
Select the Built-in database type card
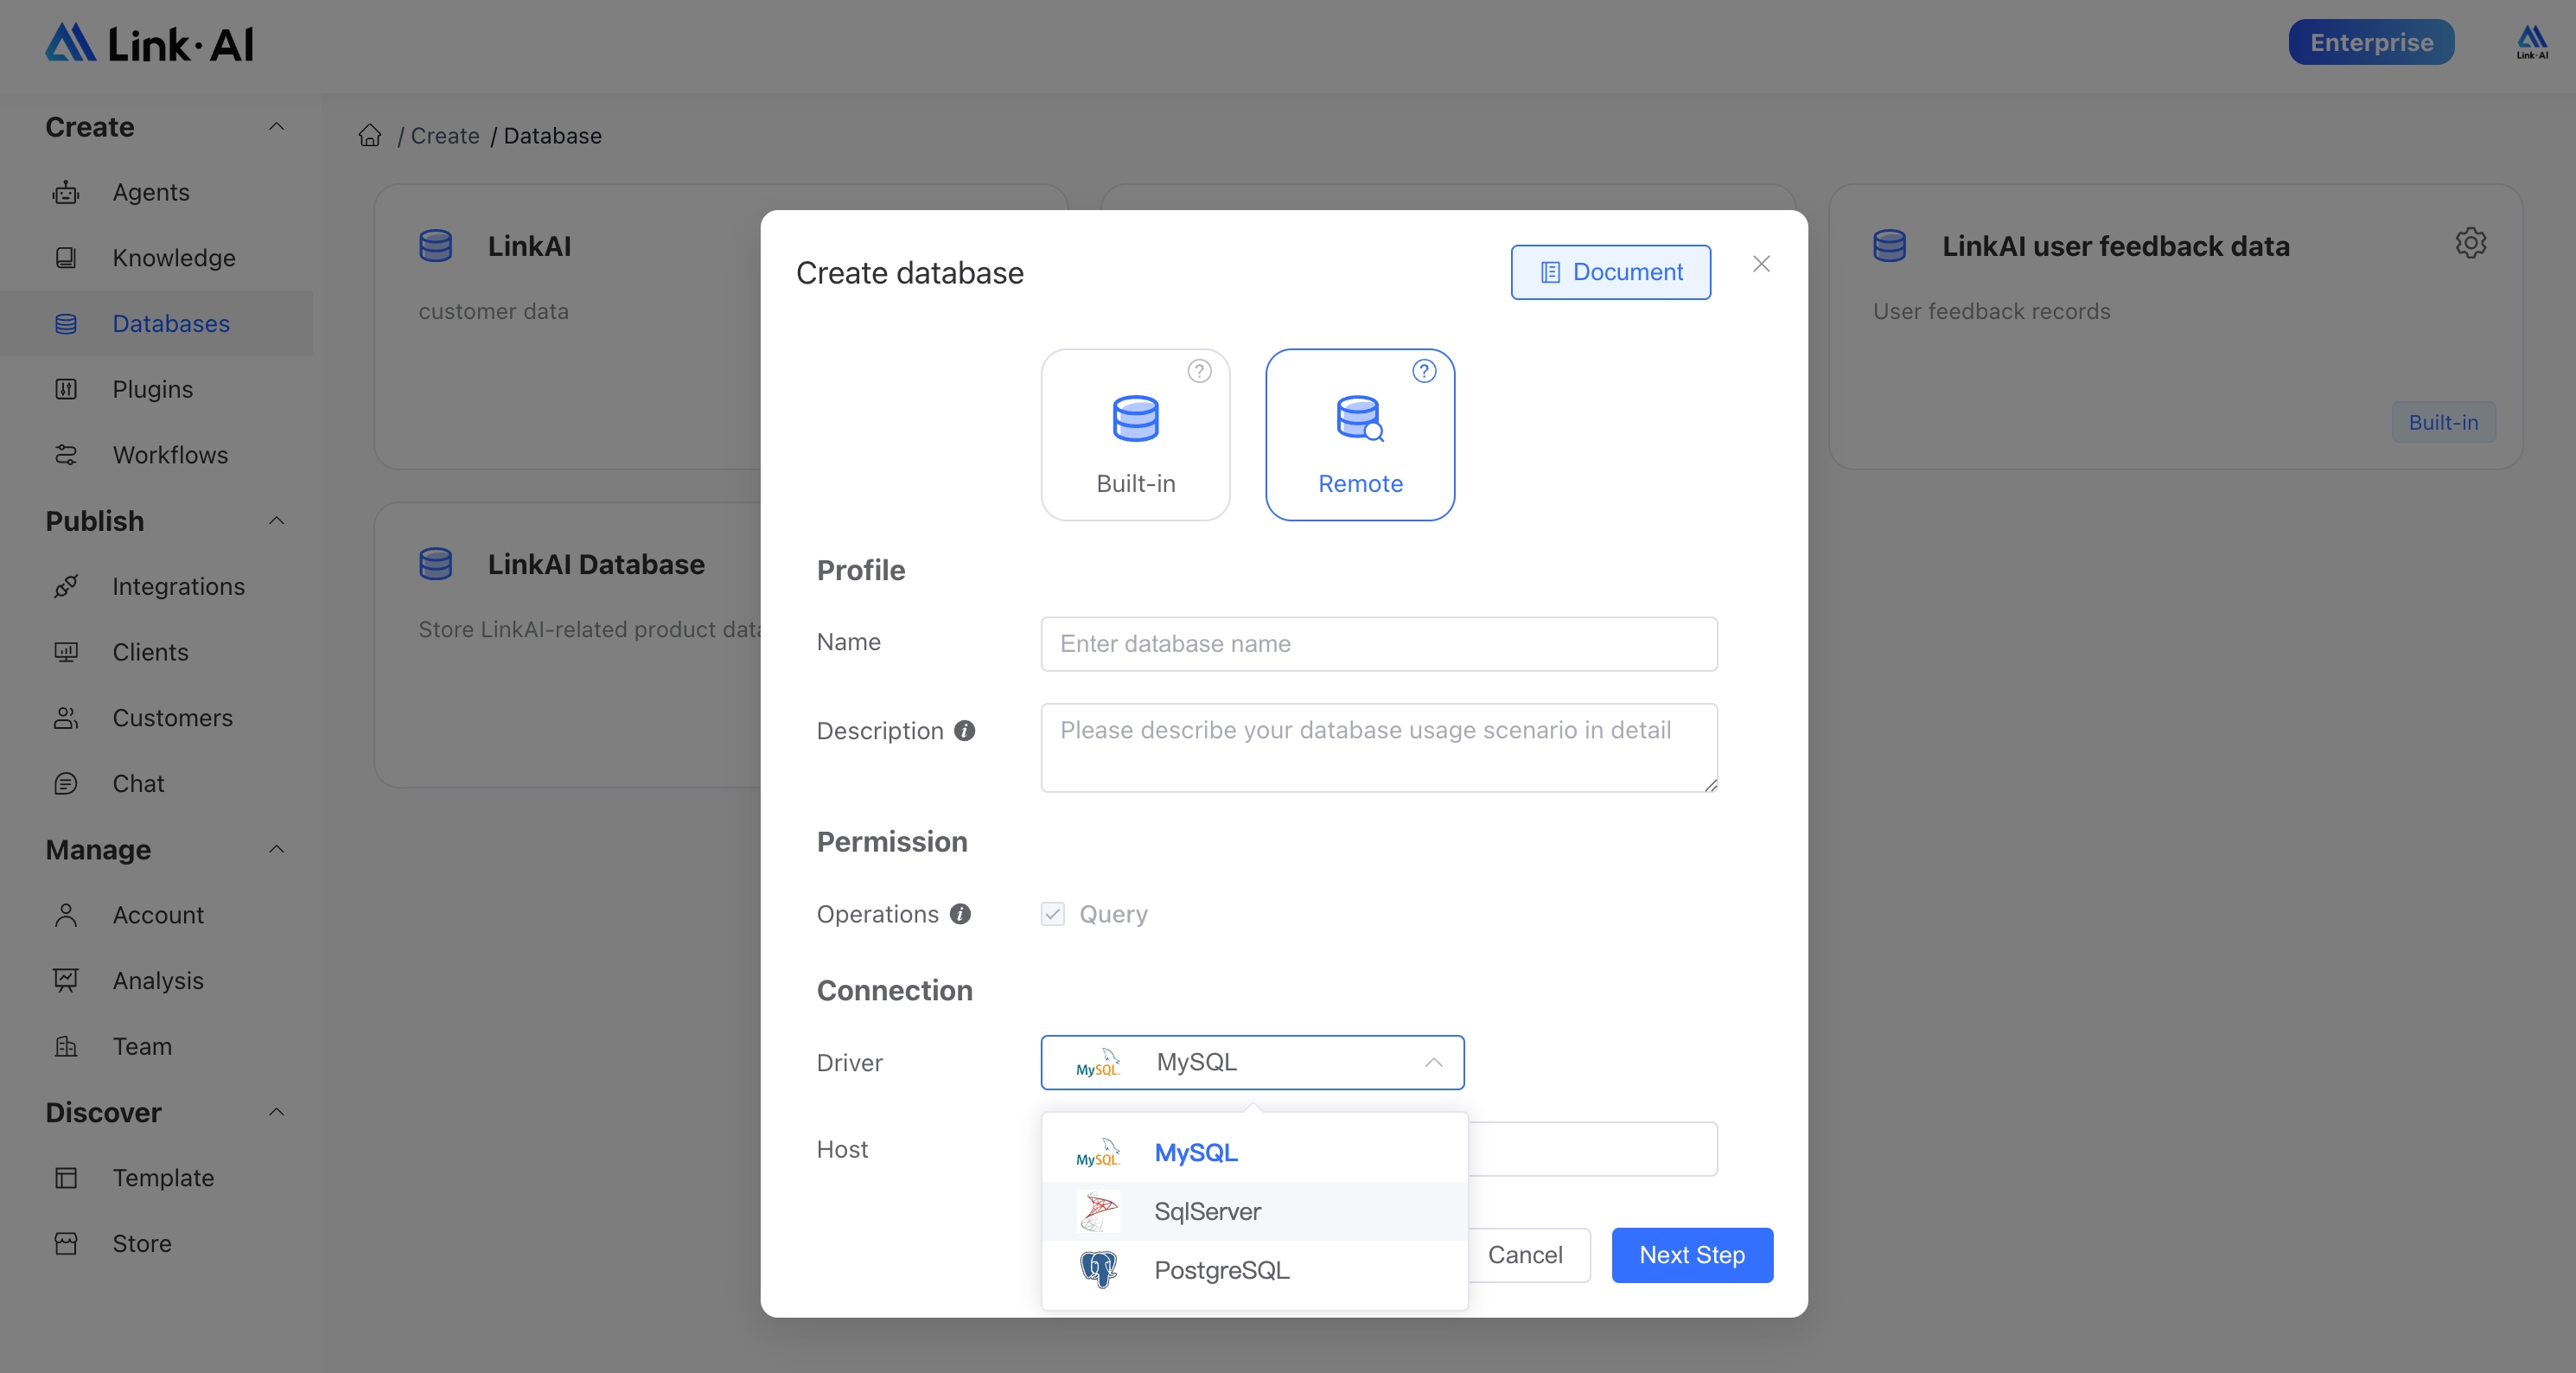1135,434
